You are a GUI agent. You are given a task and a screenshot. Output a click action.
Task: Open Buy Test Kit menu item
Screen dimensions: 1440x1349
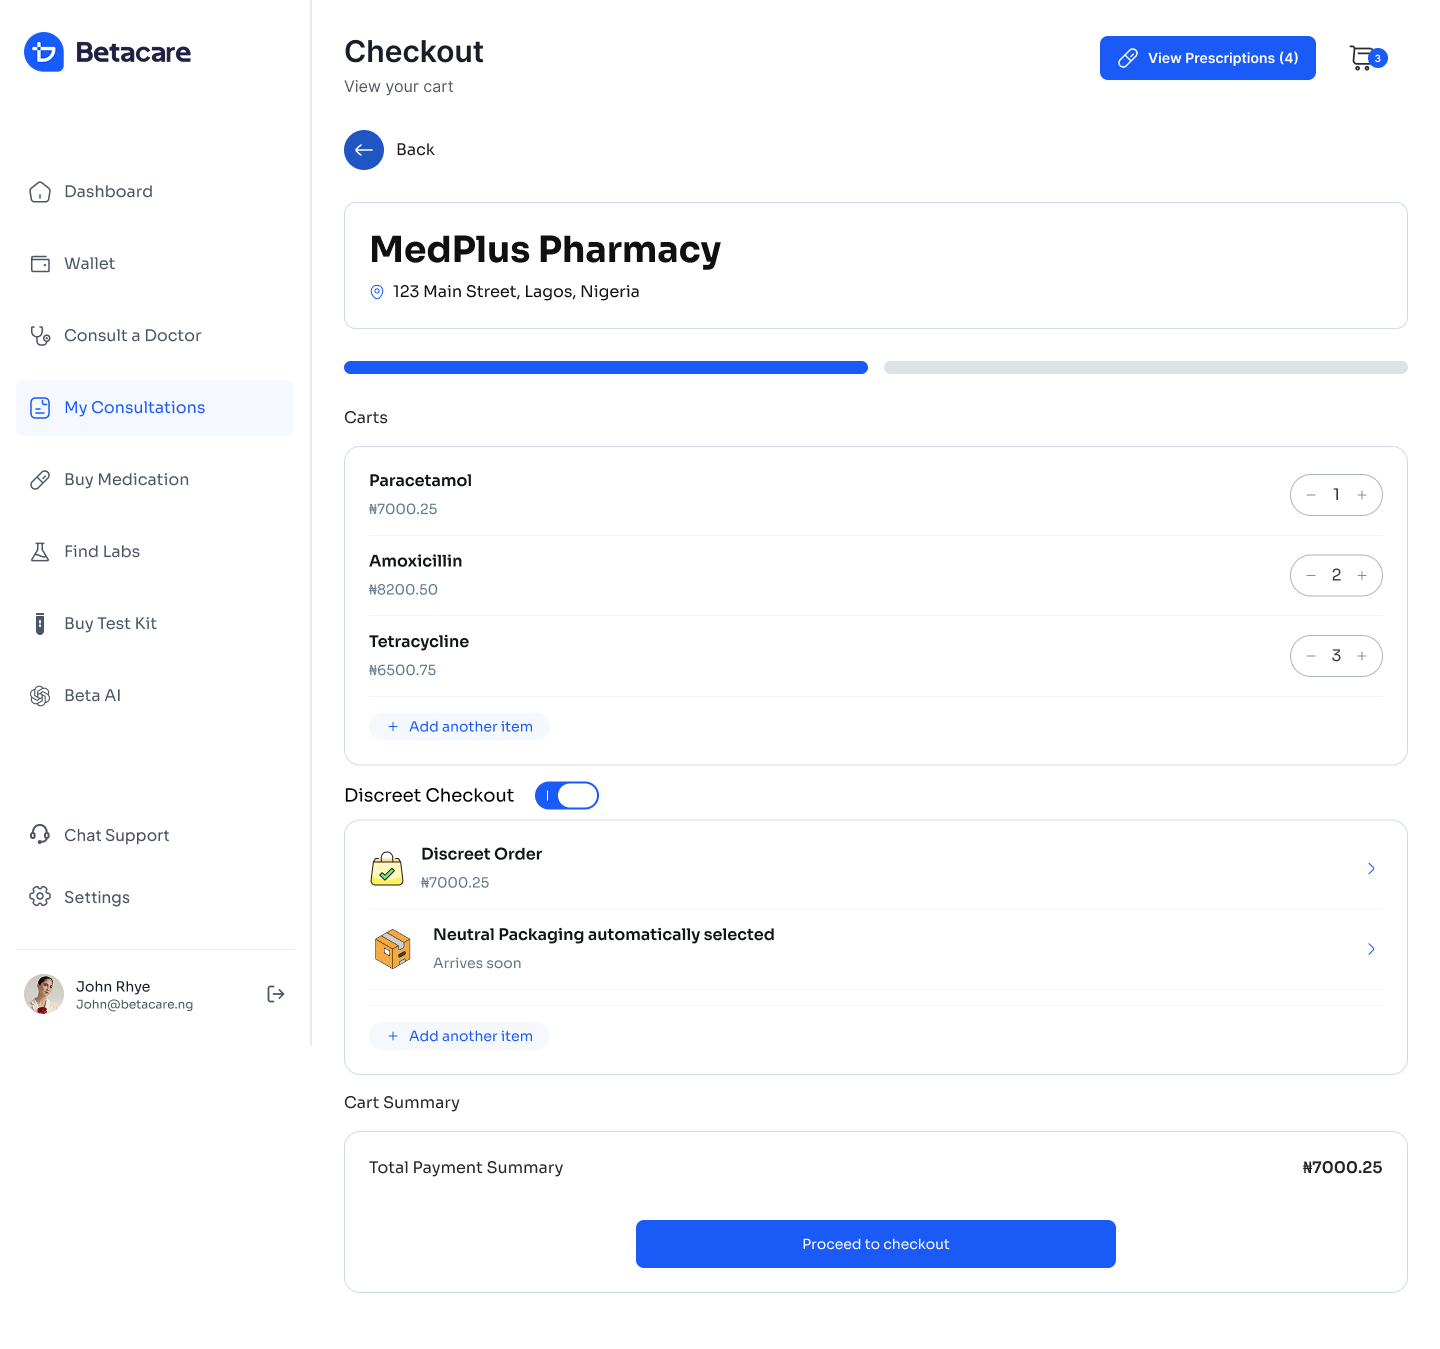pos(155,624)
